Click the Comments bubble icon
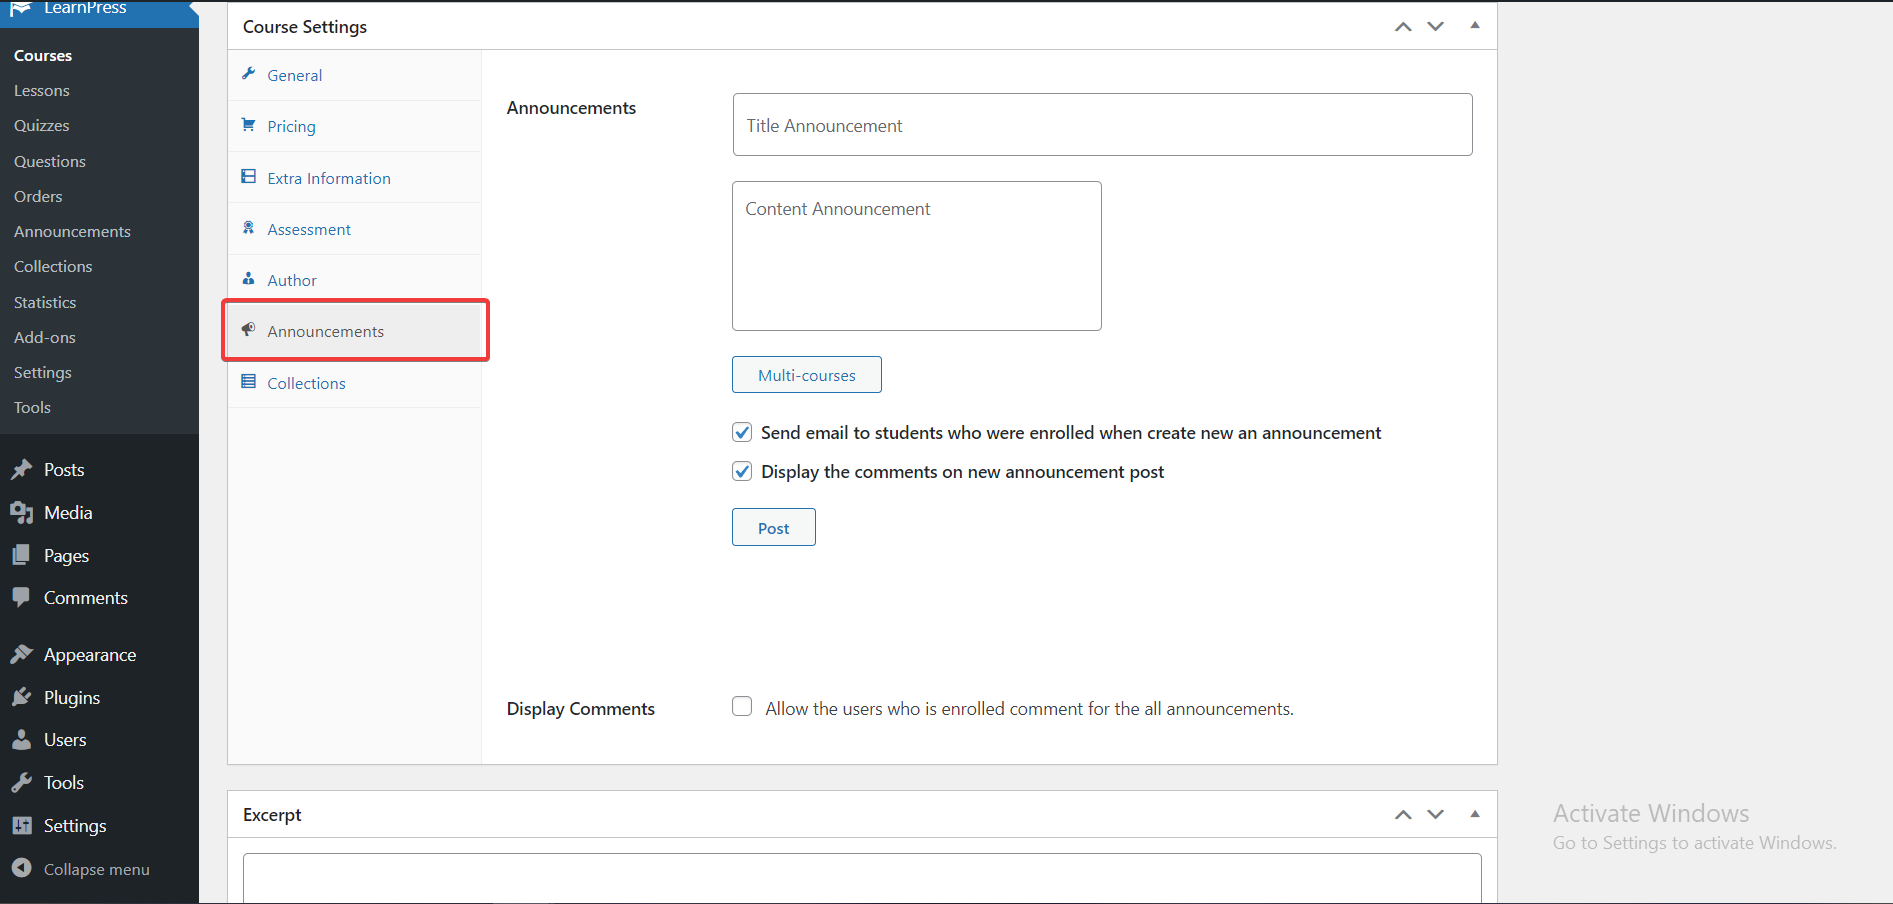Image resolution: width=1893 pixels, height=904 pixels. pyautogui.click(x=21, y=597)
